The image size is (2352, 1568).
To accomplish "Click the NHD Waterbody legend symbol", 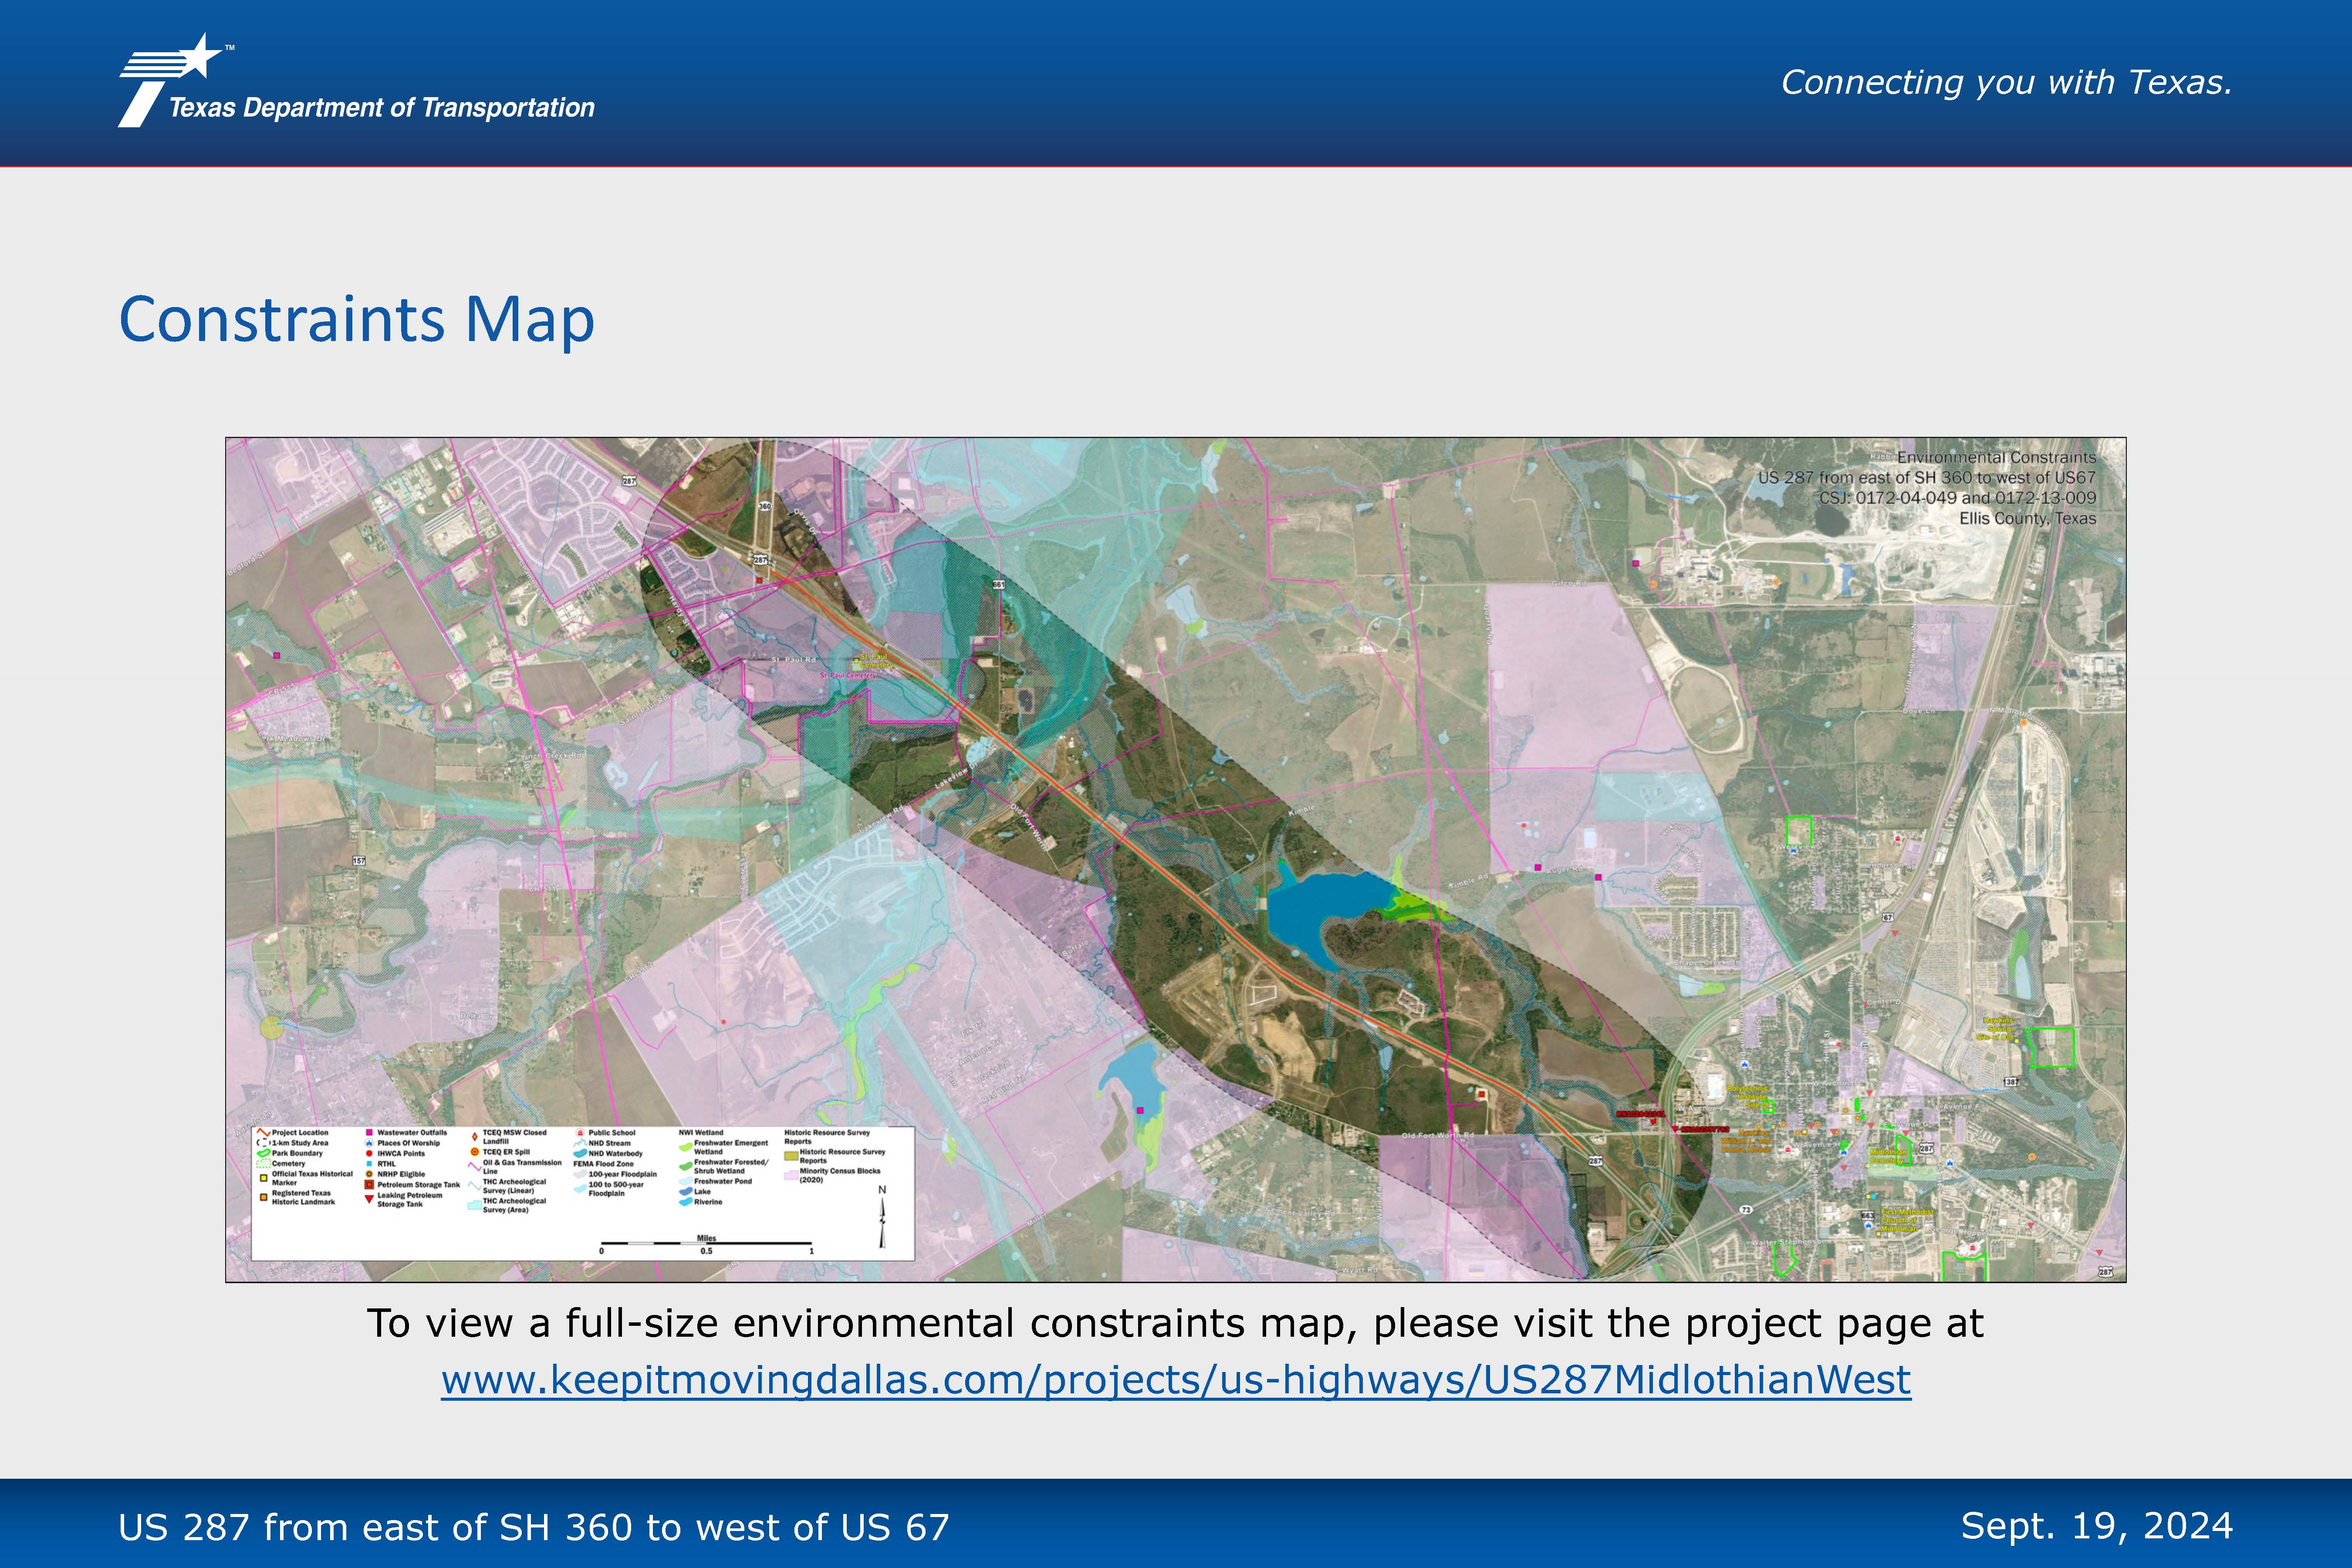I will [580, 1154].
